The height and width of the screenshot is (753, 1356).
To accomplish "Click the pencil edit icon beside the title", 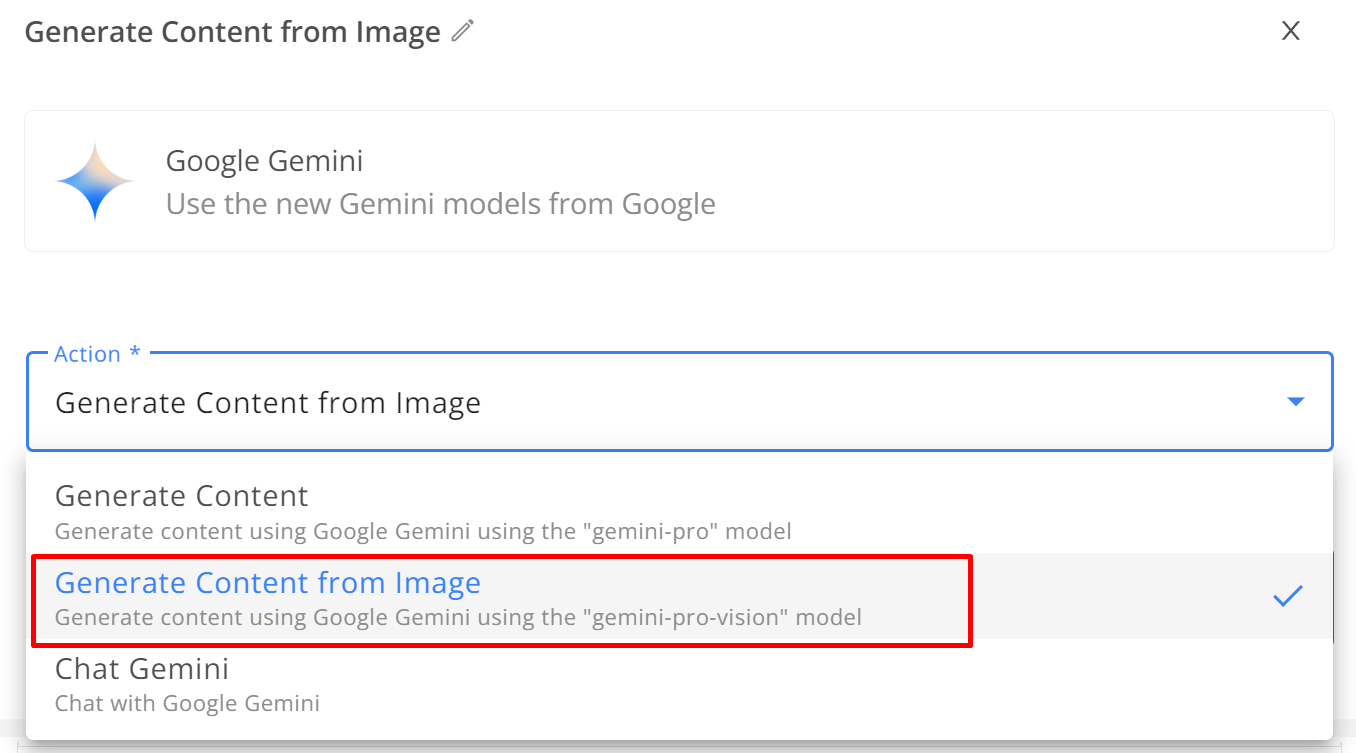I will pos(462,31).
